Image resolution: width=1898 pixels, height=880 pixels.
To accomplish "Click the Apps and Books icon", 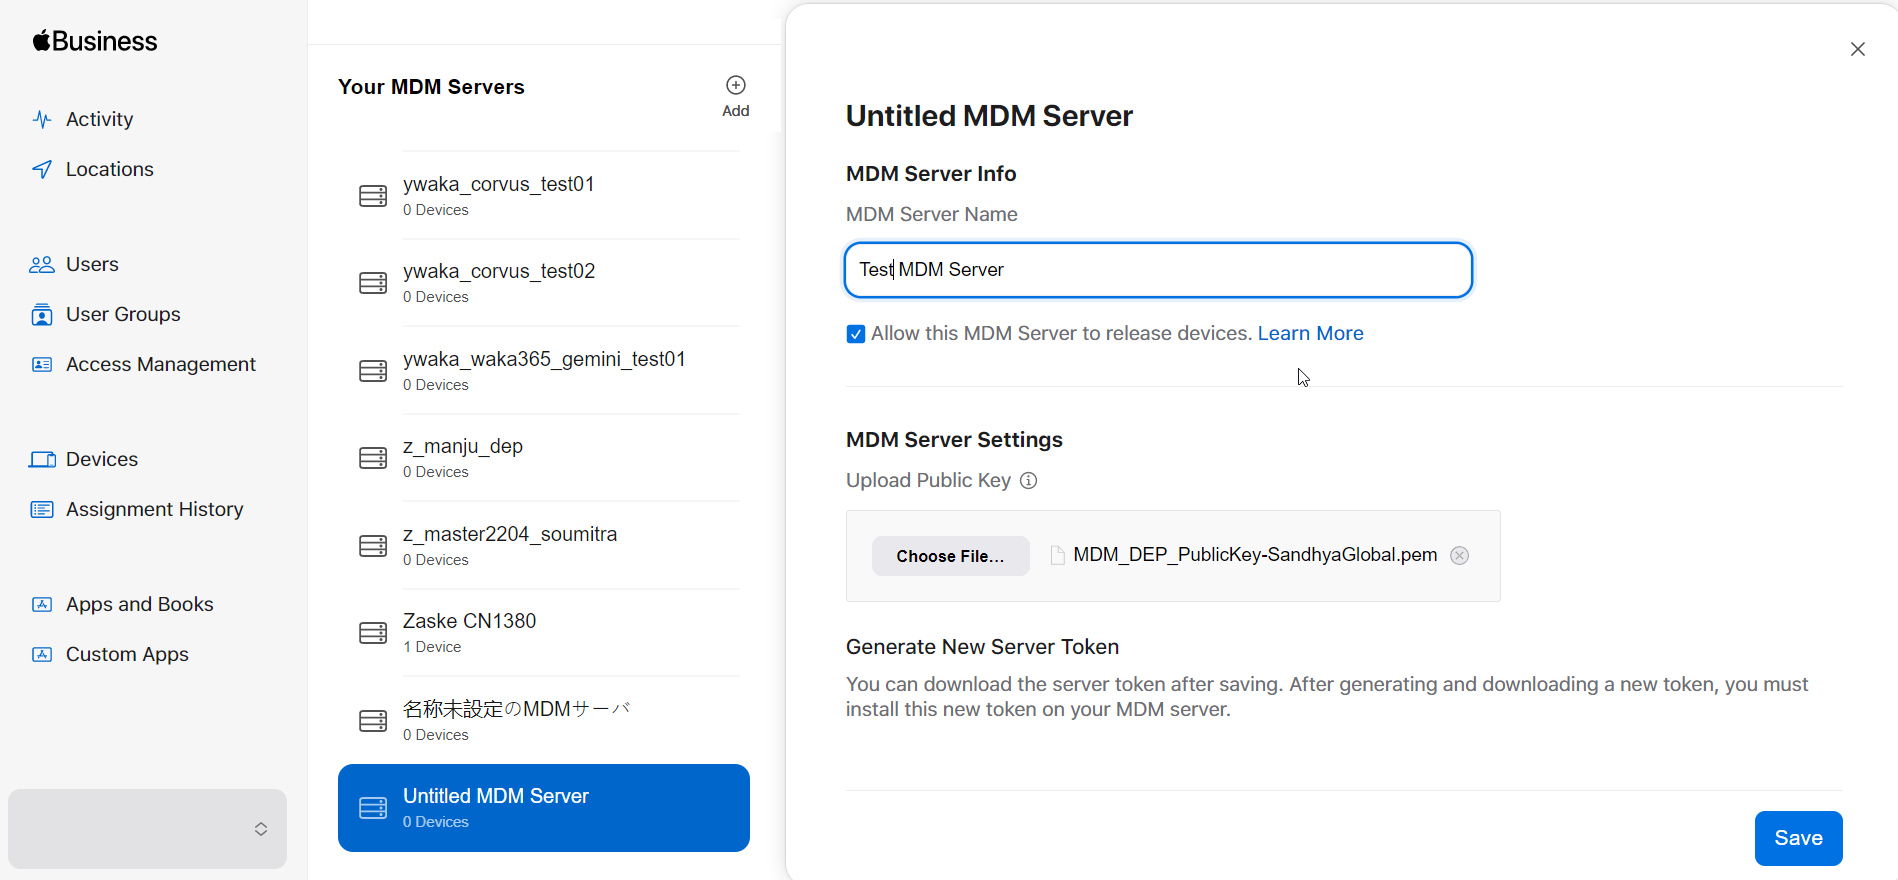I will tap(42, 605).
